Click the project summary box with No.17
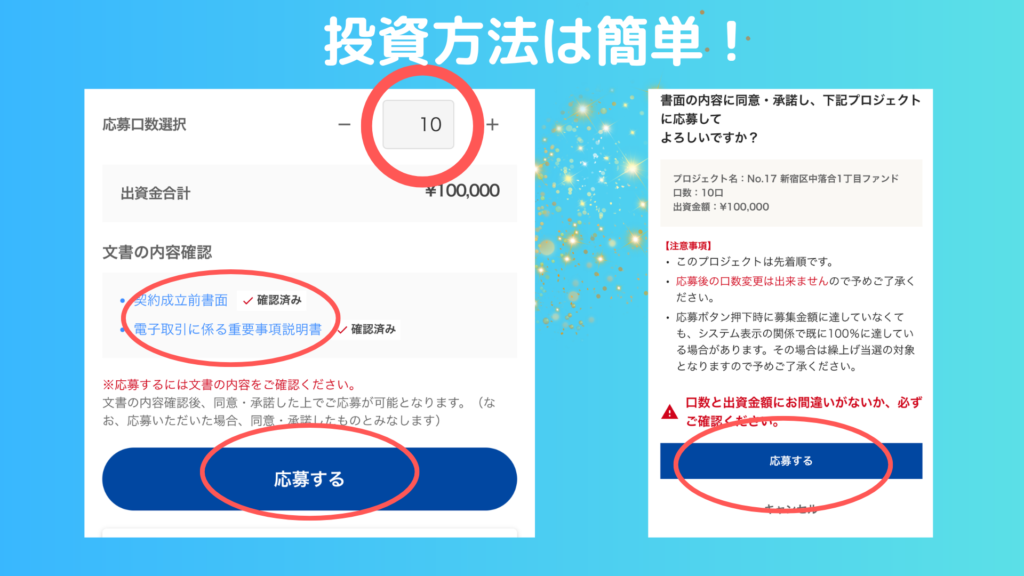The height and width of the screenshot is (576, 1024). point(791,193)
